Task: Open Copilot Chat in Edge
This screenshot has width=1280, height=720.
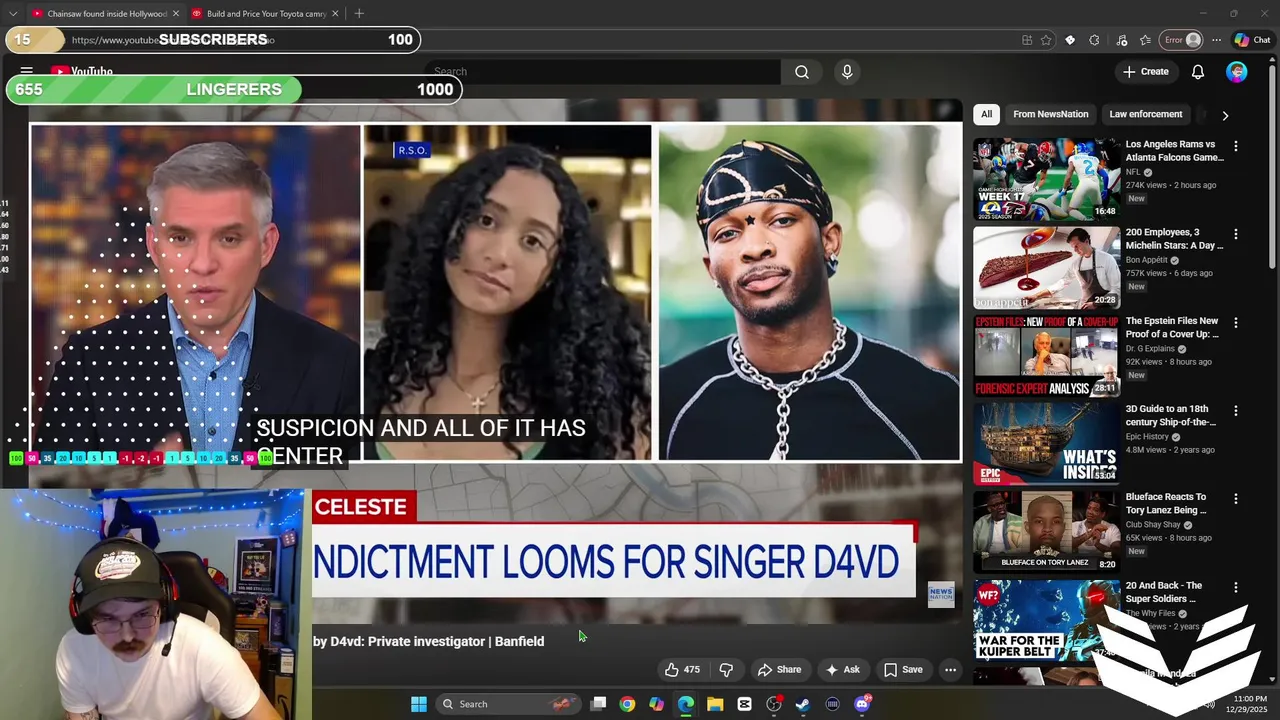Action: (x=1252, y=40)
